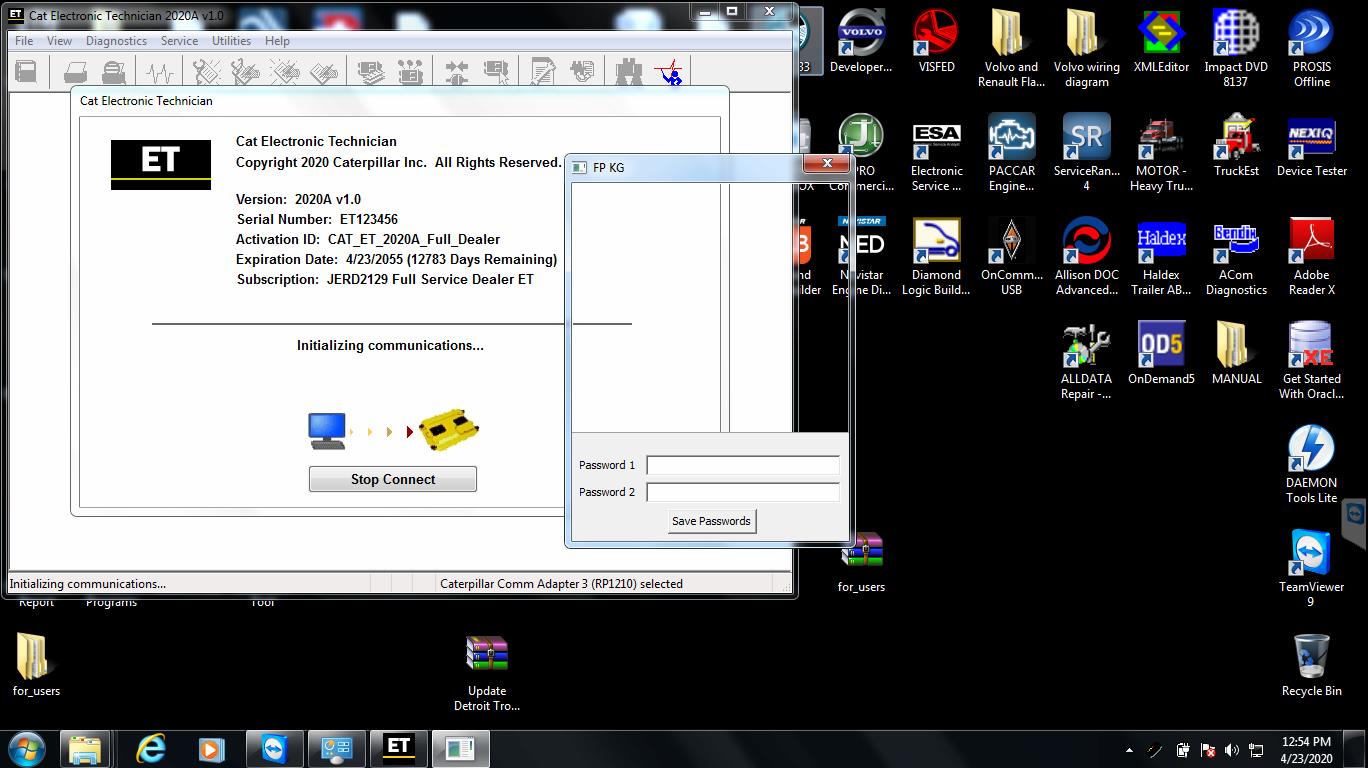
Task: Open the View menu
Action: pos(59,41)
